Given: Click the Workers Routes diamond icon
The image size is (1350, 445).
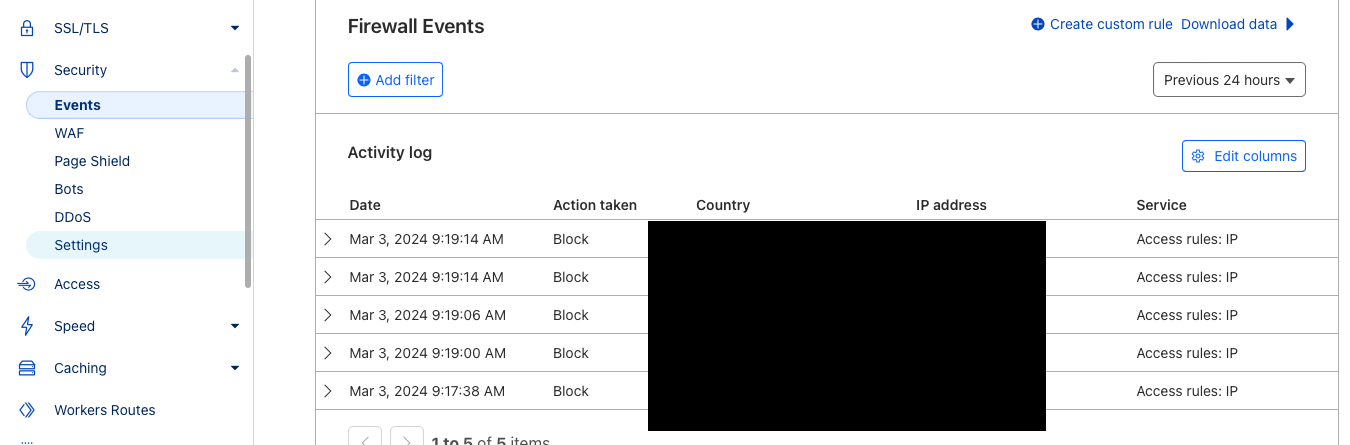Looking at the screenshot, I should pos(27,410).
